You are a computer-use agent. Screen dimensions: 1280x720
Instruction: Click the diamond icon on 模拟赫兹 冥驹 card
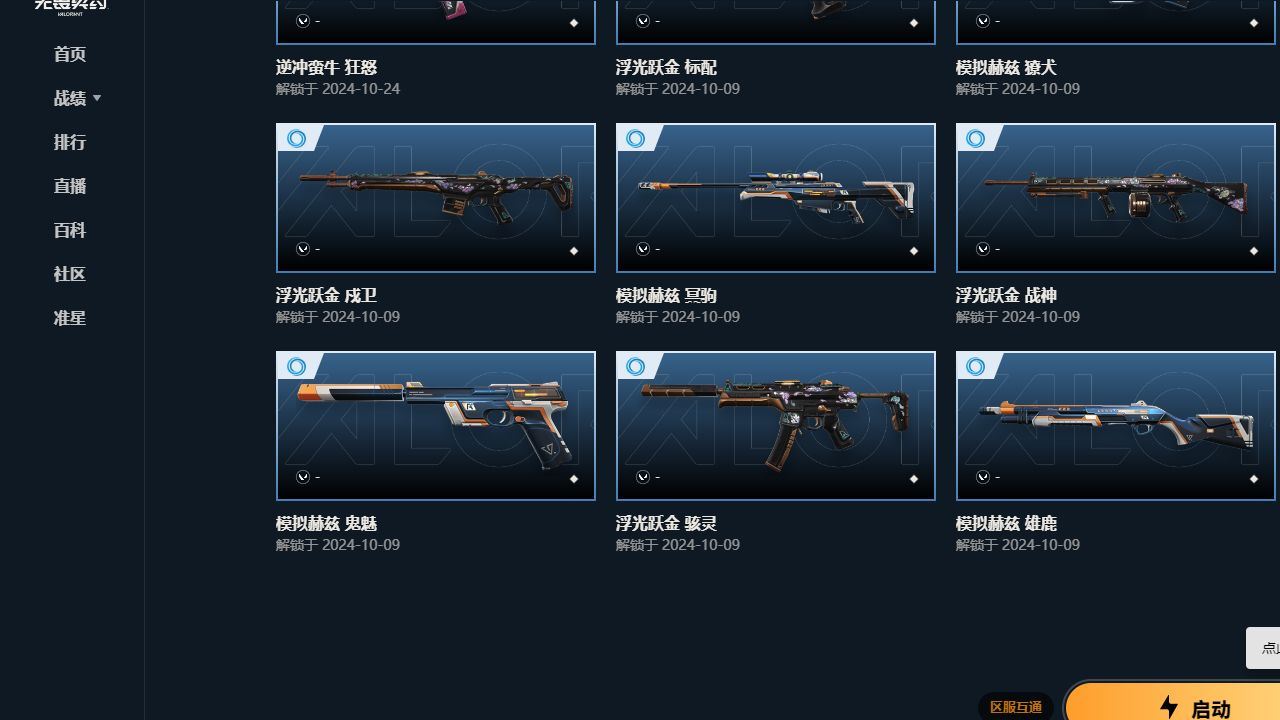pos(914,251)
